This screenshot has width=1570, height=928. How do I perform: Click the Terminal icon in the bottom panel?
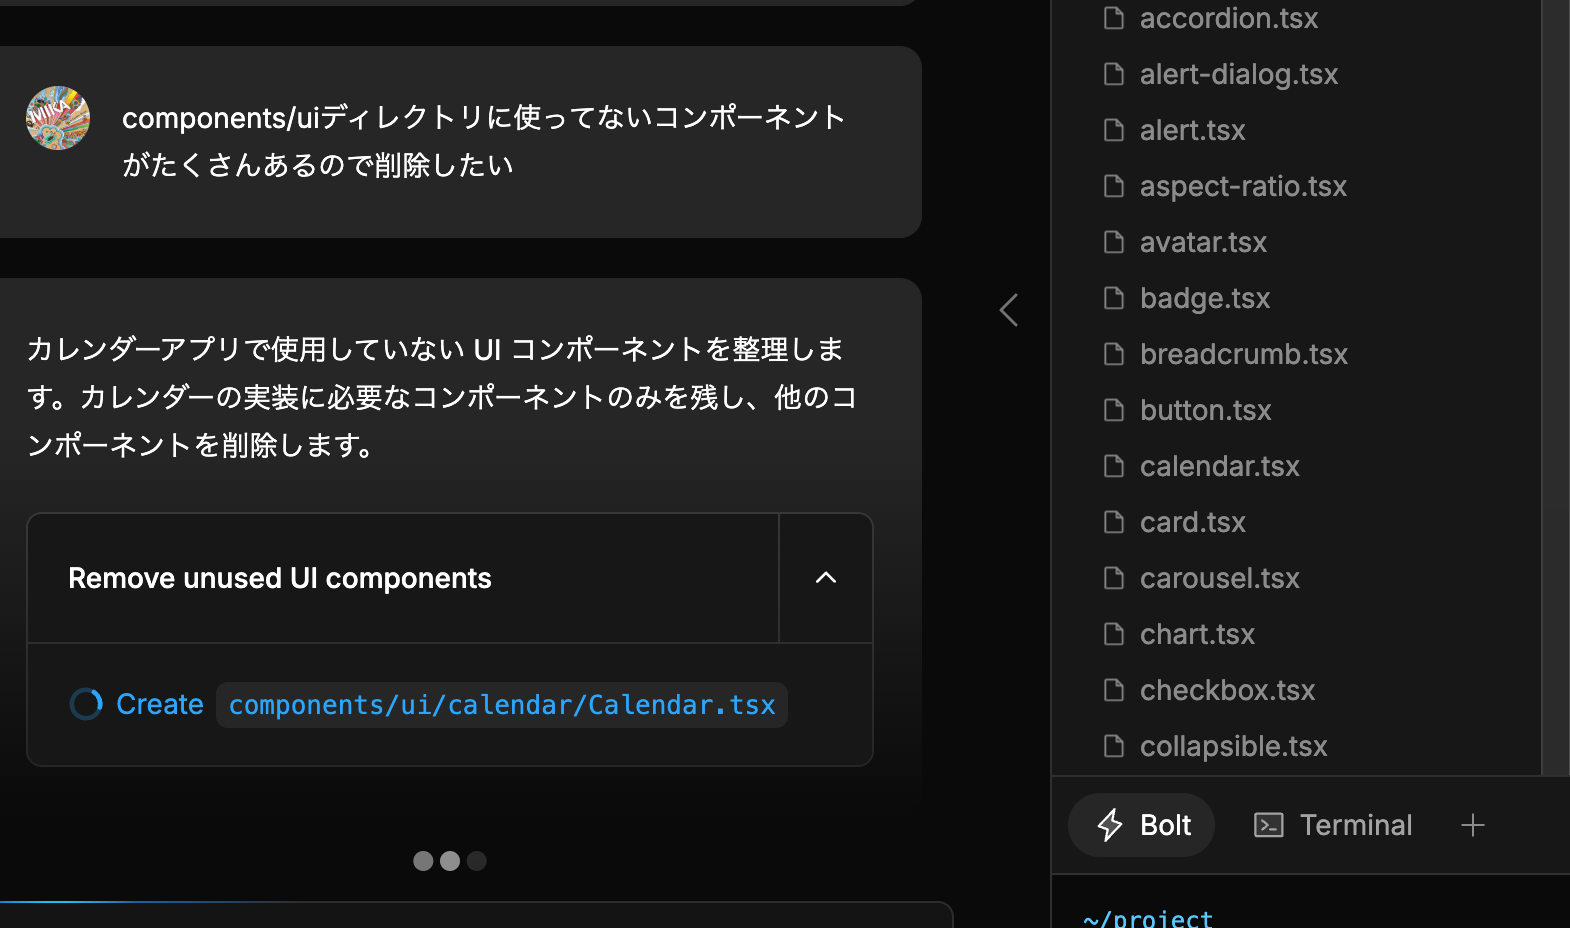[x=1269, y=825]
